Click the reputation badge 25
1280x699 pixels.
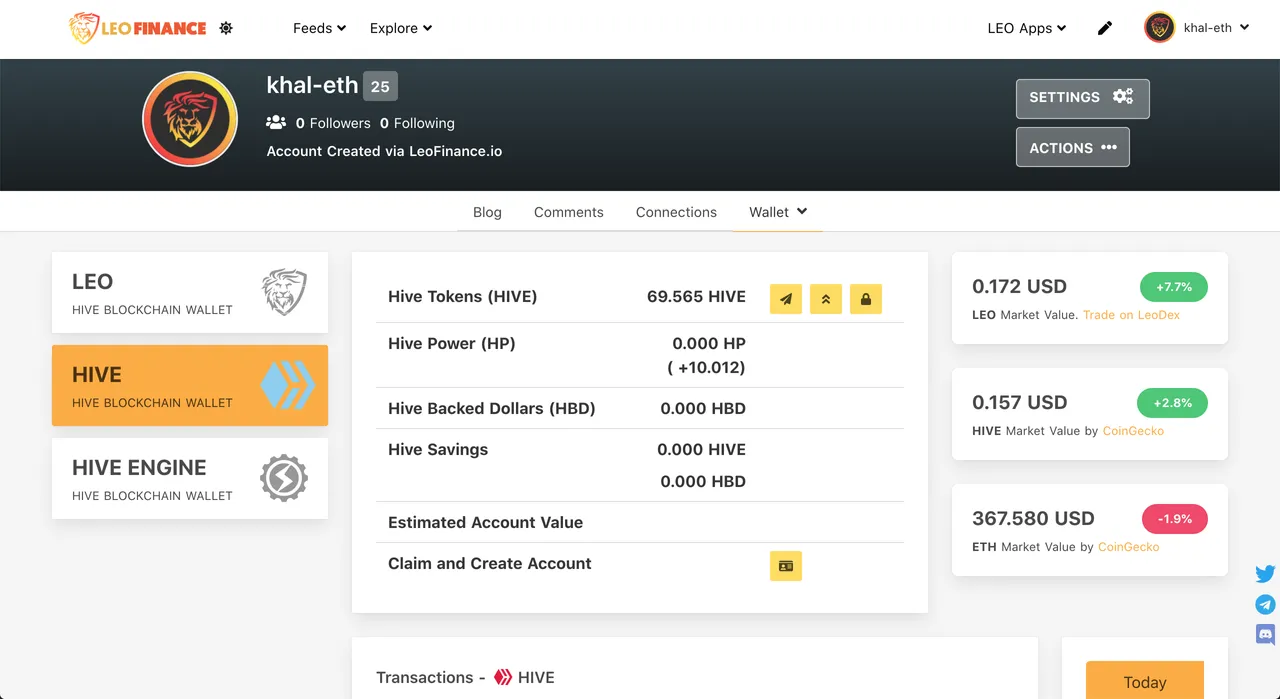pyautogui.click(x=380, y=86)
